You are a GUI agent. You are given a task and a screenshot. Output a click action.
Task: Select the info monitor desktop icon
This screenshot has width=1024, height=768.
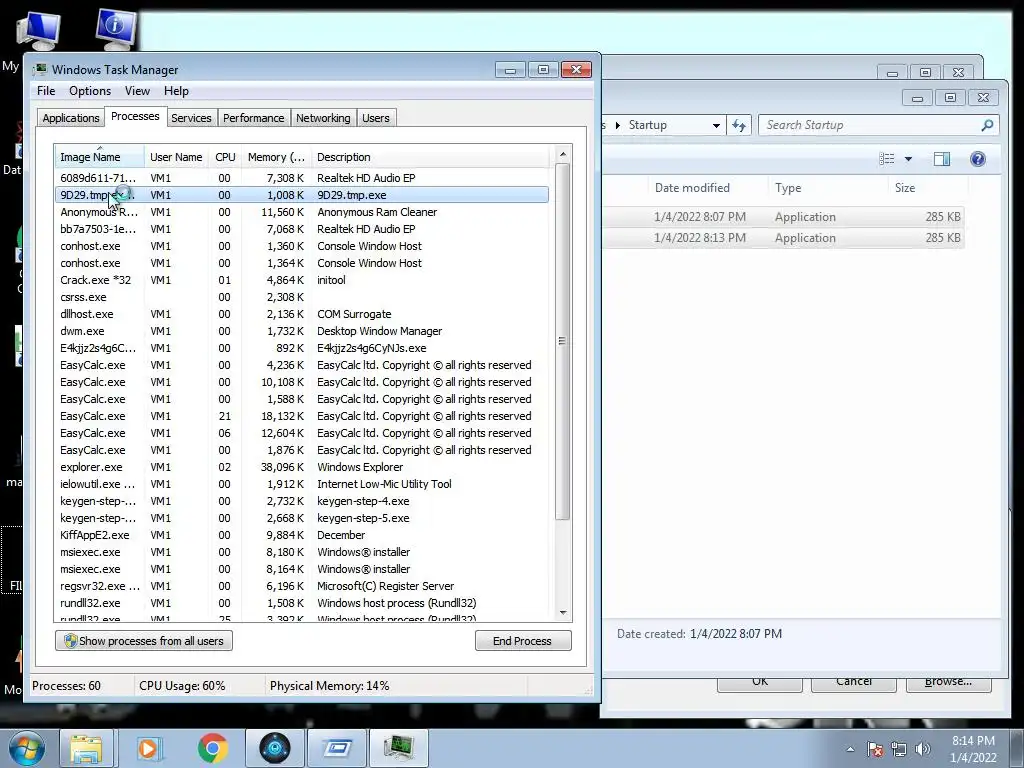pyautogui.click(x=116, y=29)
